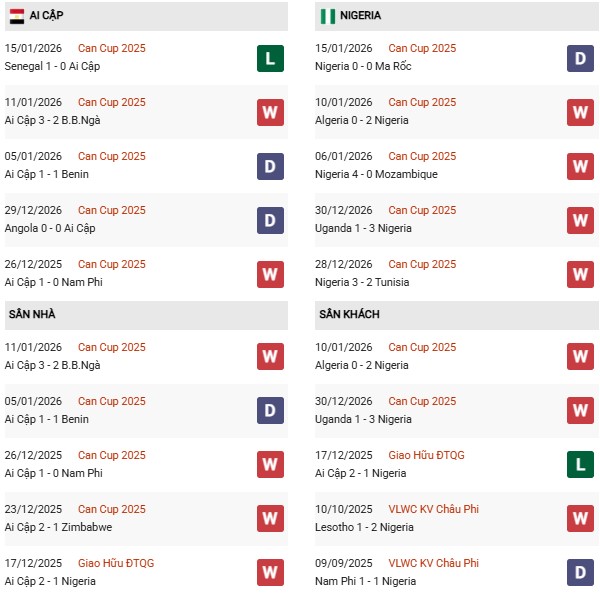Click the green L badge under Sân Khách

click(580, 465)
